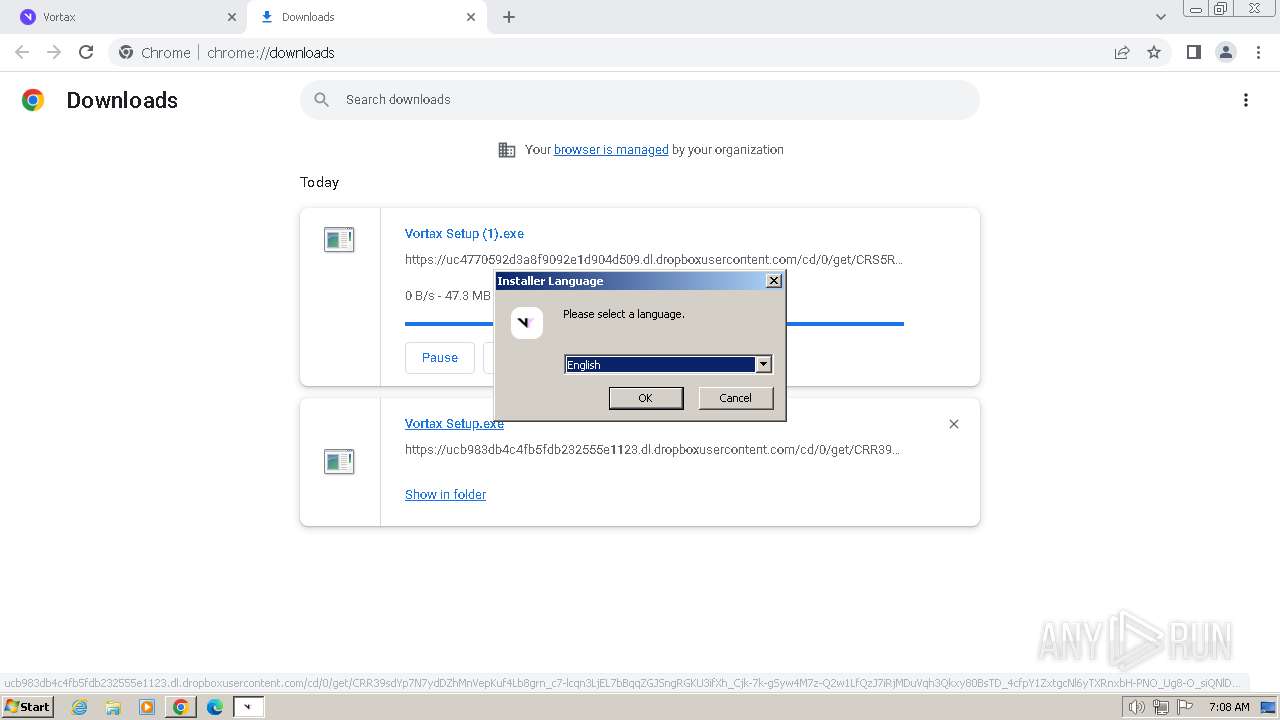
Task: Share this page icon
Action: (1122, 52)
